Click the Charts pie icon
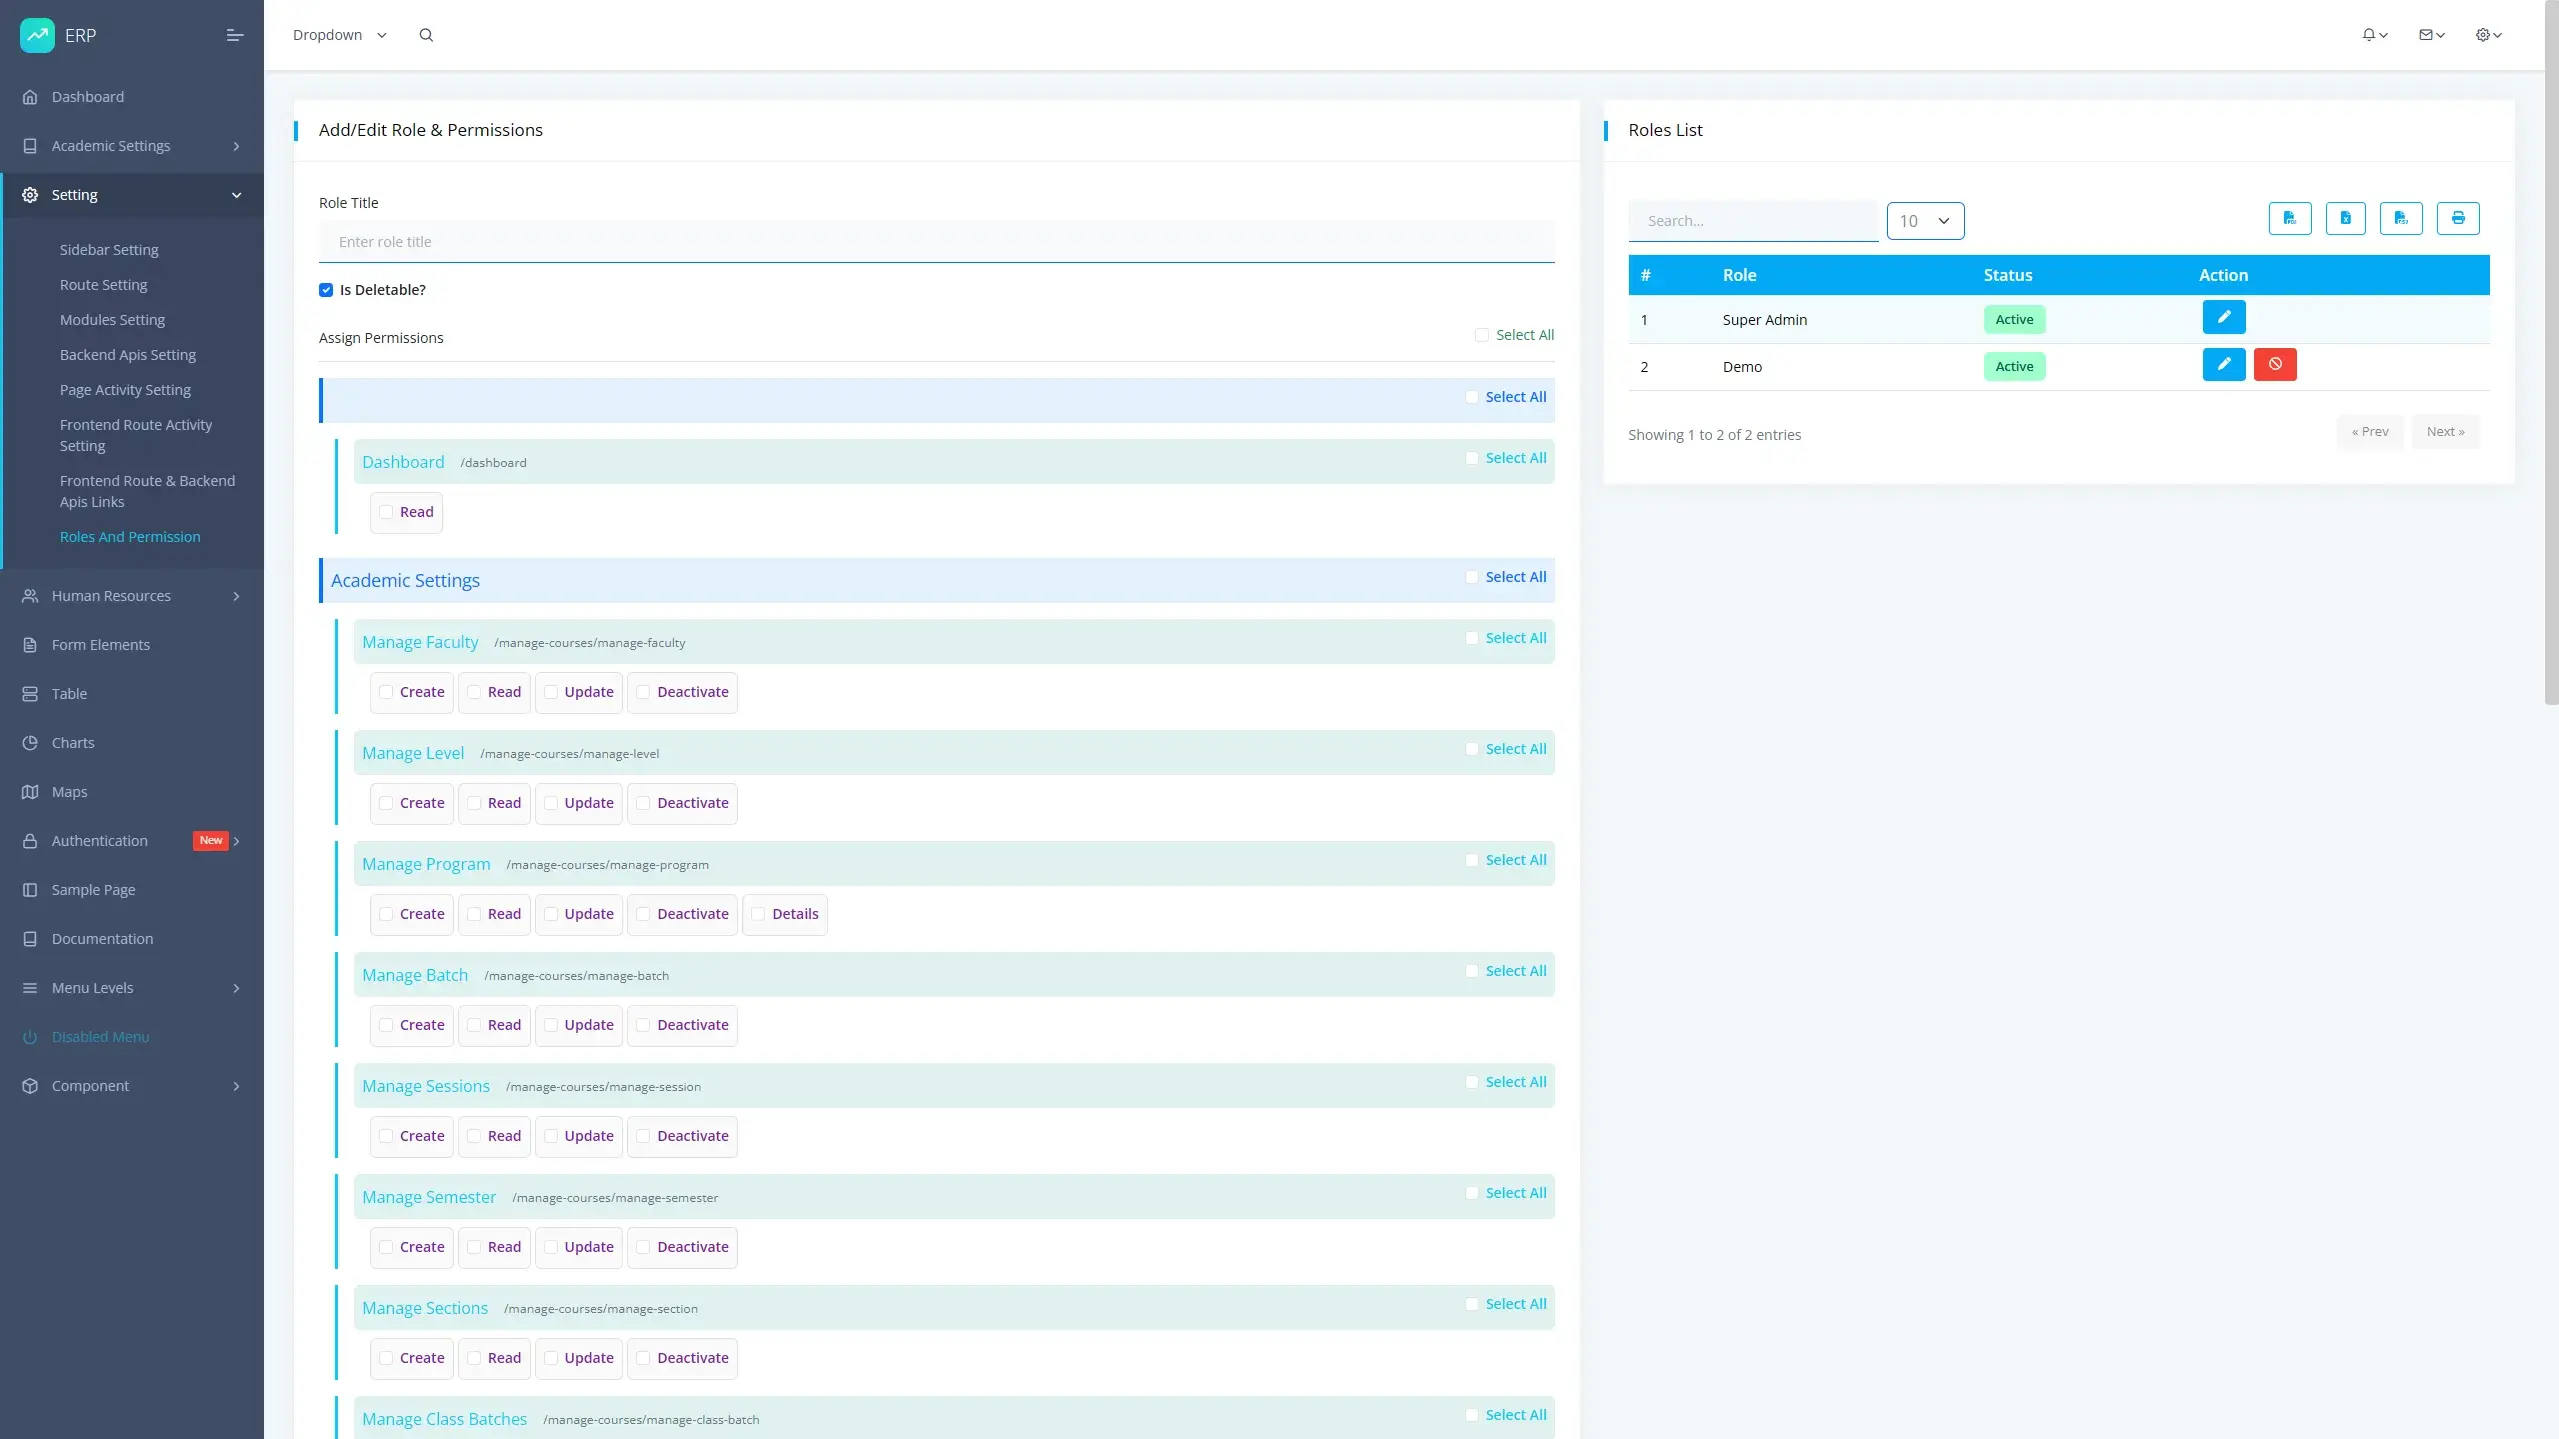The width and height of the screenshot is (2559, 1439). pos(30,743)
